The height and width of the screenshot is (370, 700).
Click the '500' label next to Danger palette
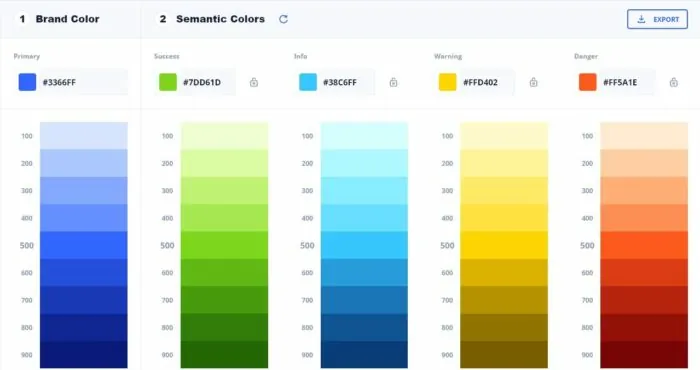click(587, 245)
